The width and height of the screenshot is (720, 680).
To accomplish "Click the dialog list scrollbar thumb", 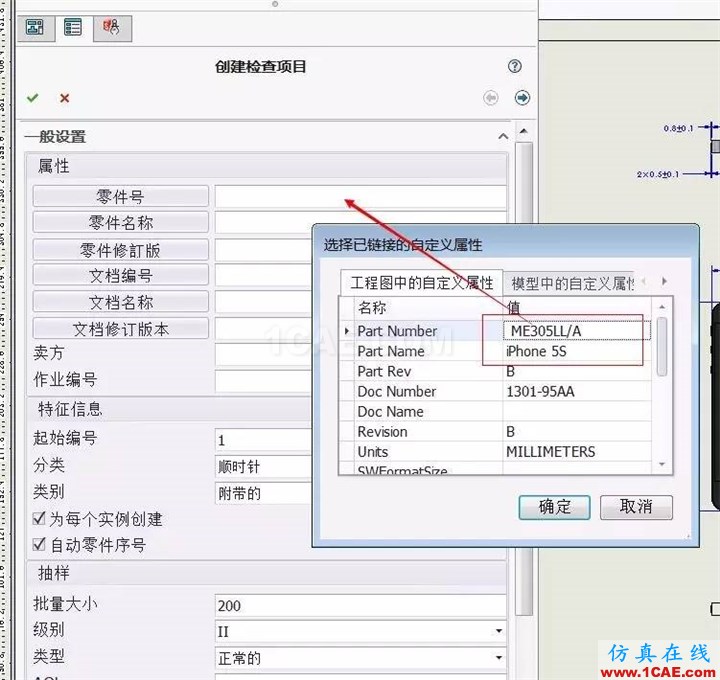I will click(x=662, y=347).
